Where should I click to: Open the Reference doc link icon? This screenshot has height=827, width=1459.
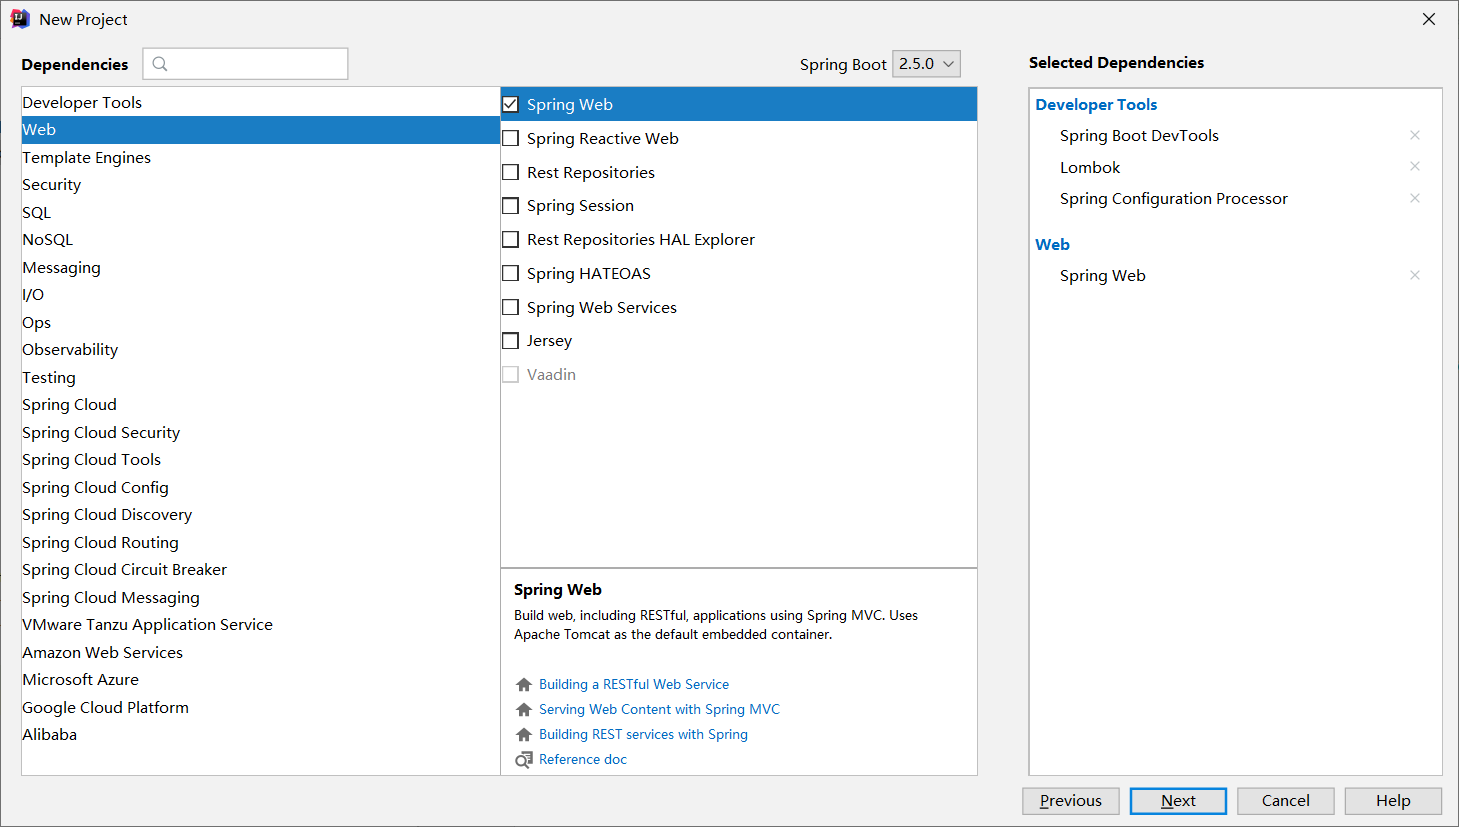[x=523, y=759]
